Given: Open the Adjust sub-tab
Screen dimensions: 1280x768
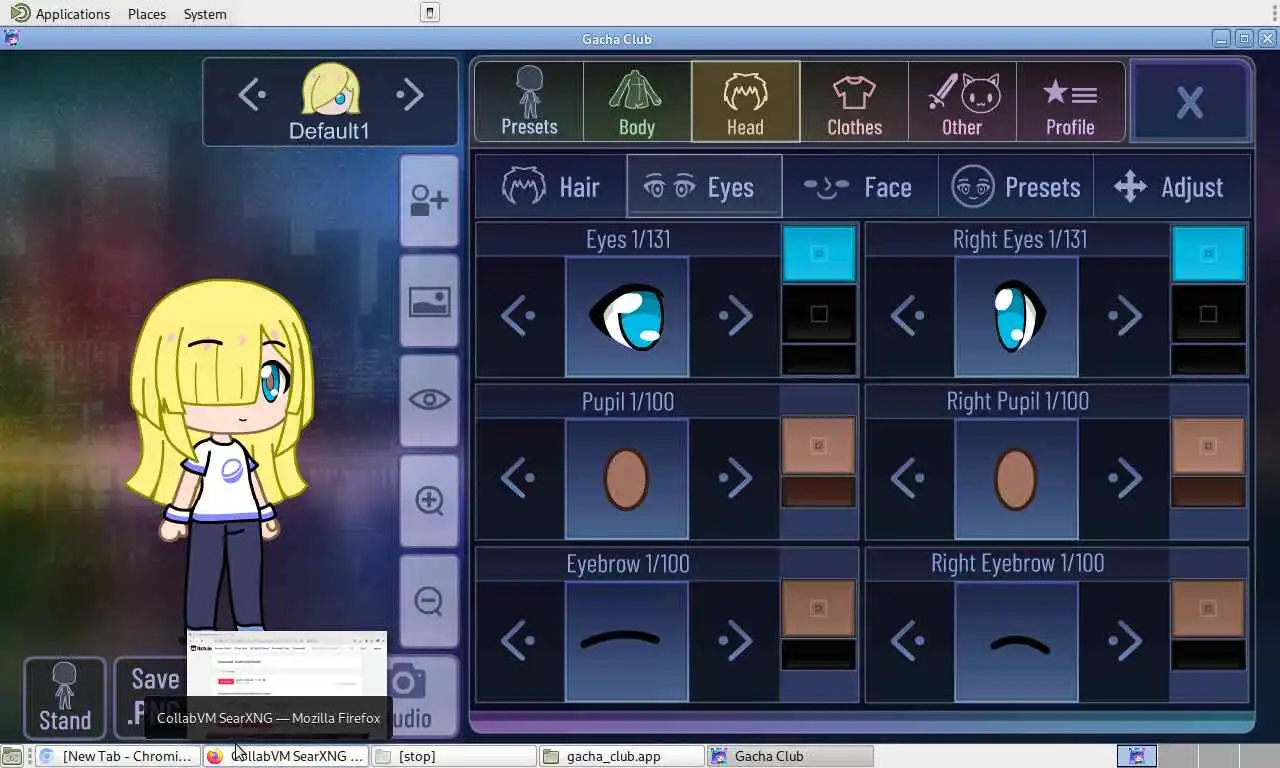Looking at the screenshot, I should coord(1172,187).
